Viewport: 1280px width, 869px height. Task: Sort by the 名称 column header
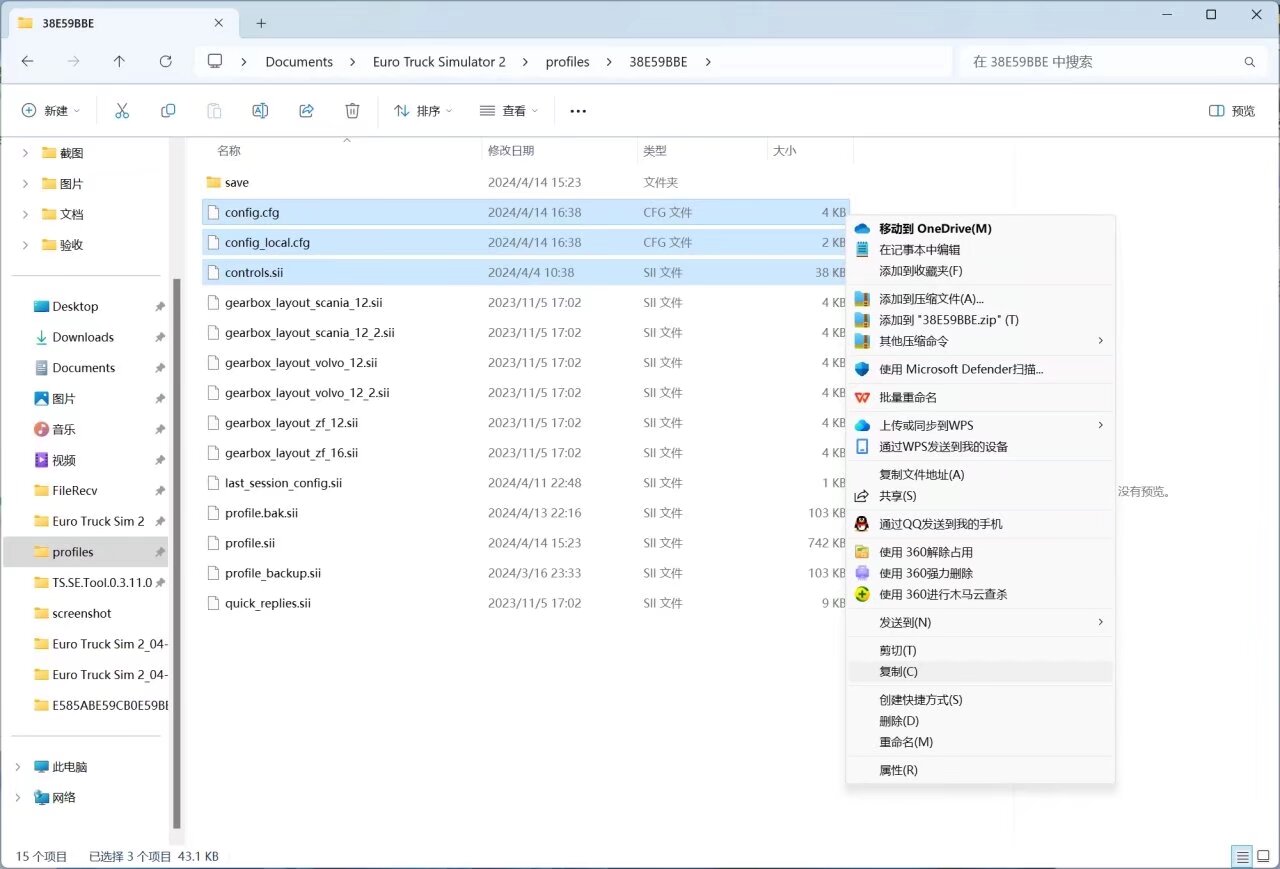229,151
